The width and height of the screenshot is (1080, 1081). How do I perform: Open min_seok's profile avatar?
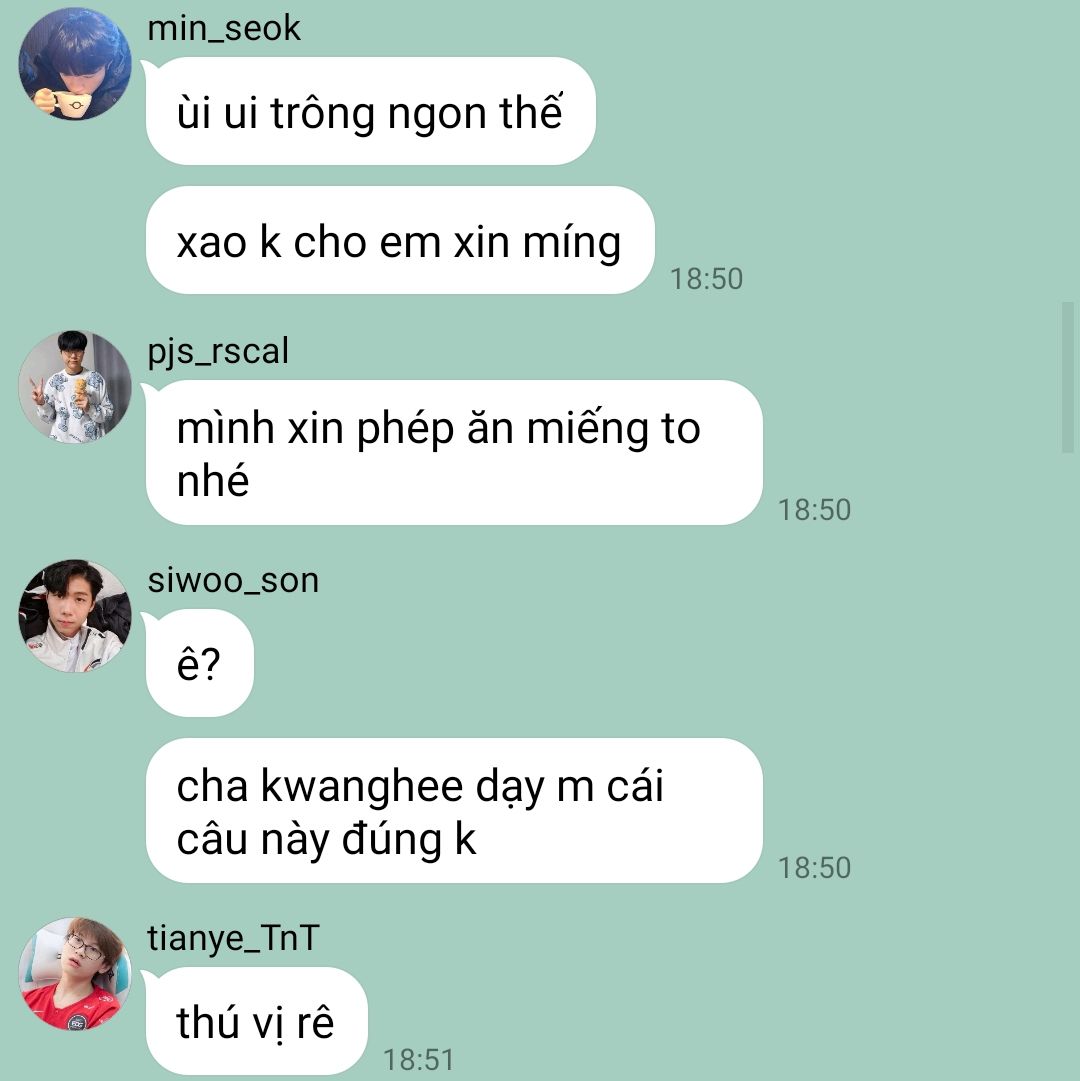pos(74,63)
